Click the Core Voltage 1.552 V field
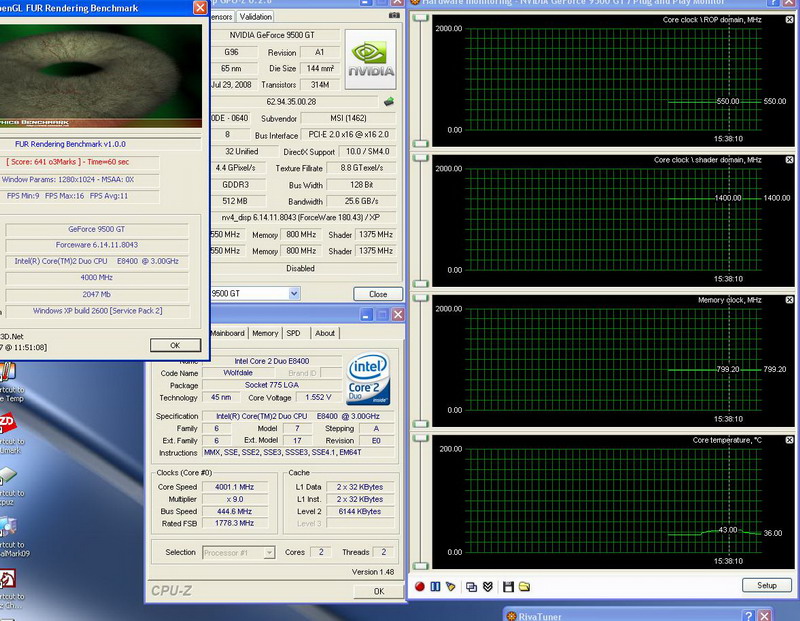This screenshot has height=621, width=800. (x=318, y=397)
